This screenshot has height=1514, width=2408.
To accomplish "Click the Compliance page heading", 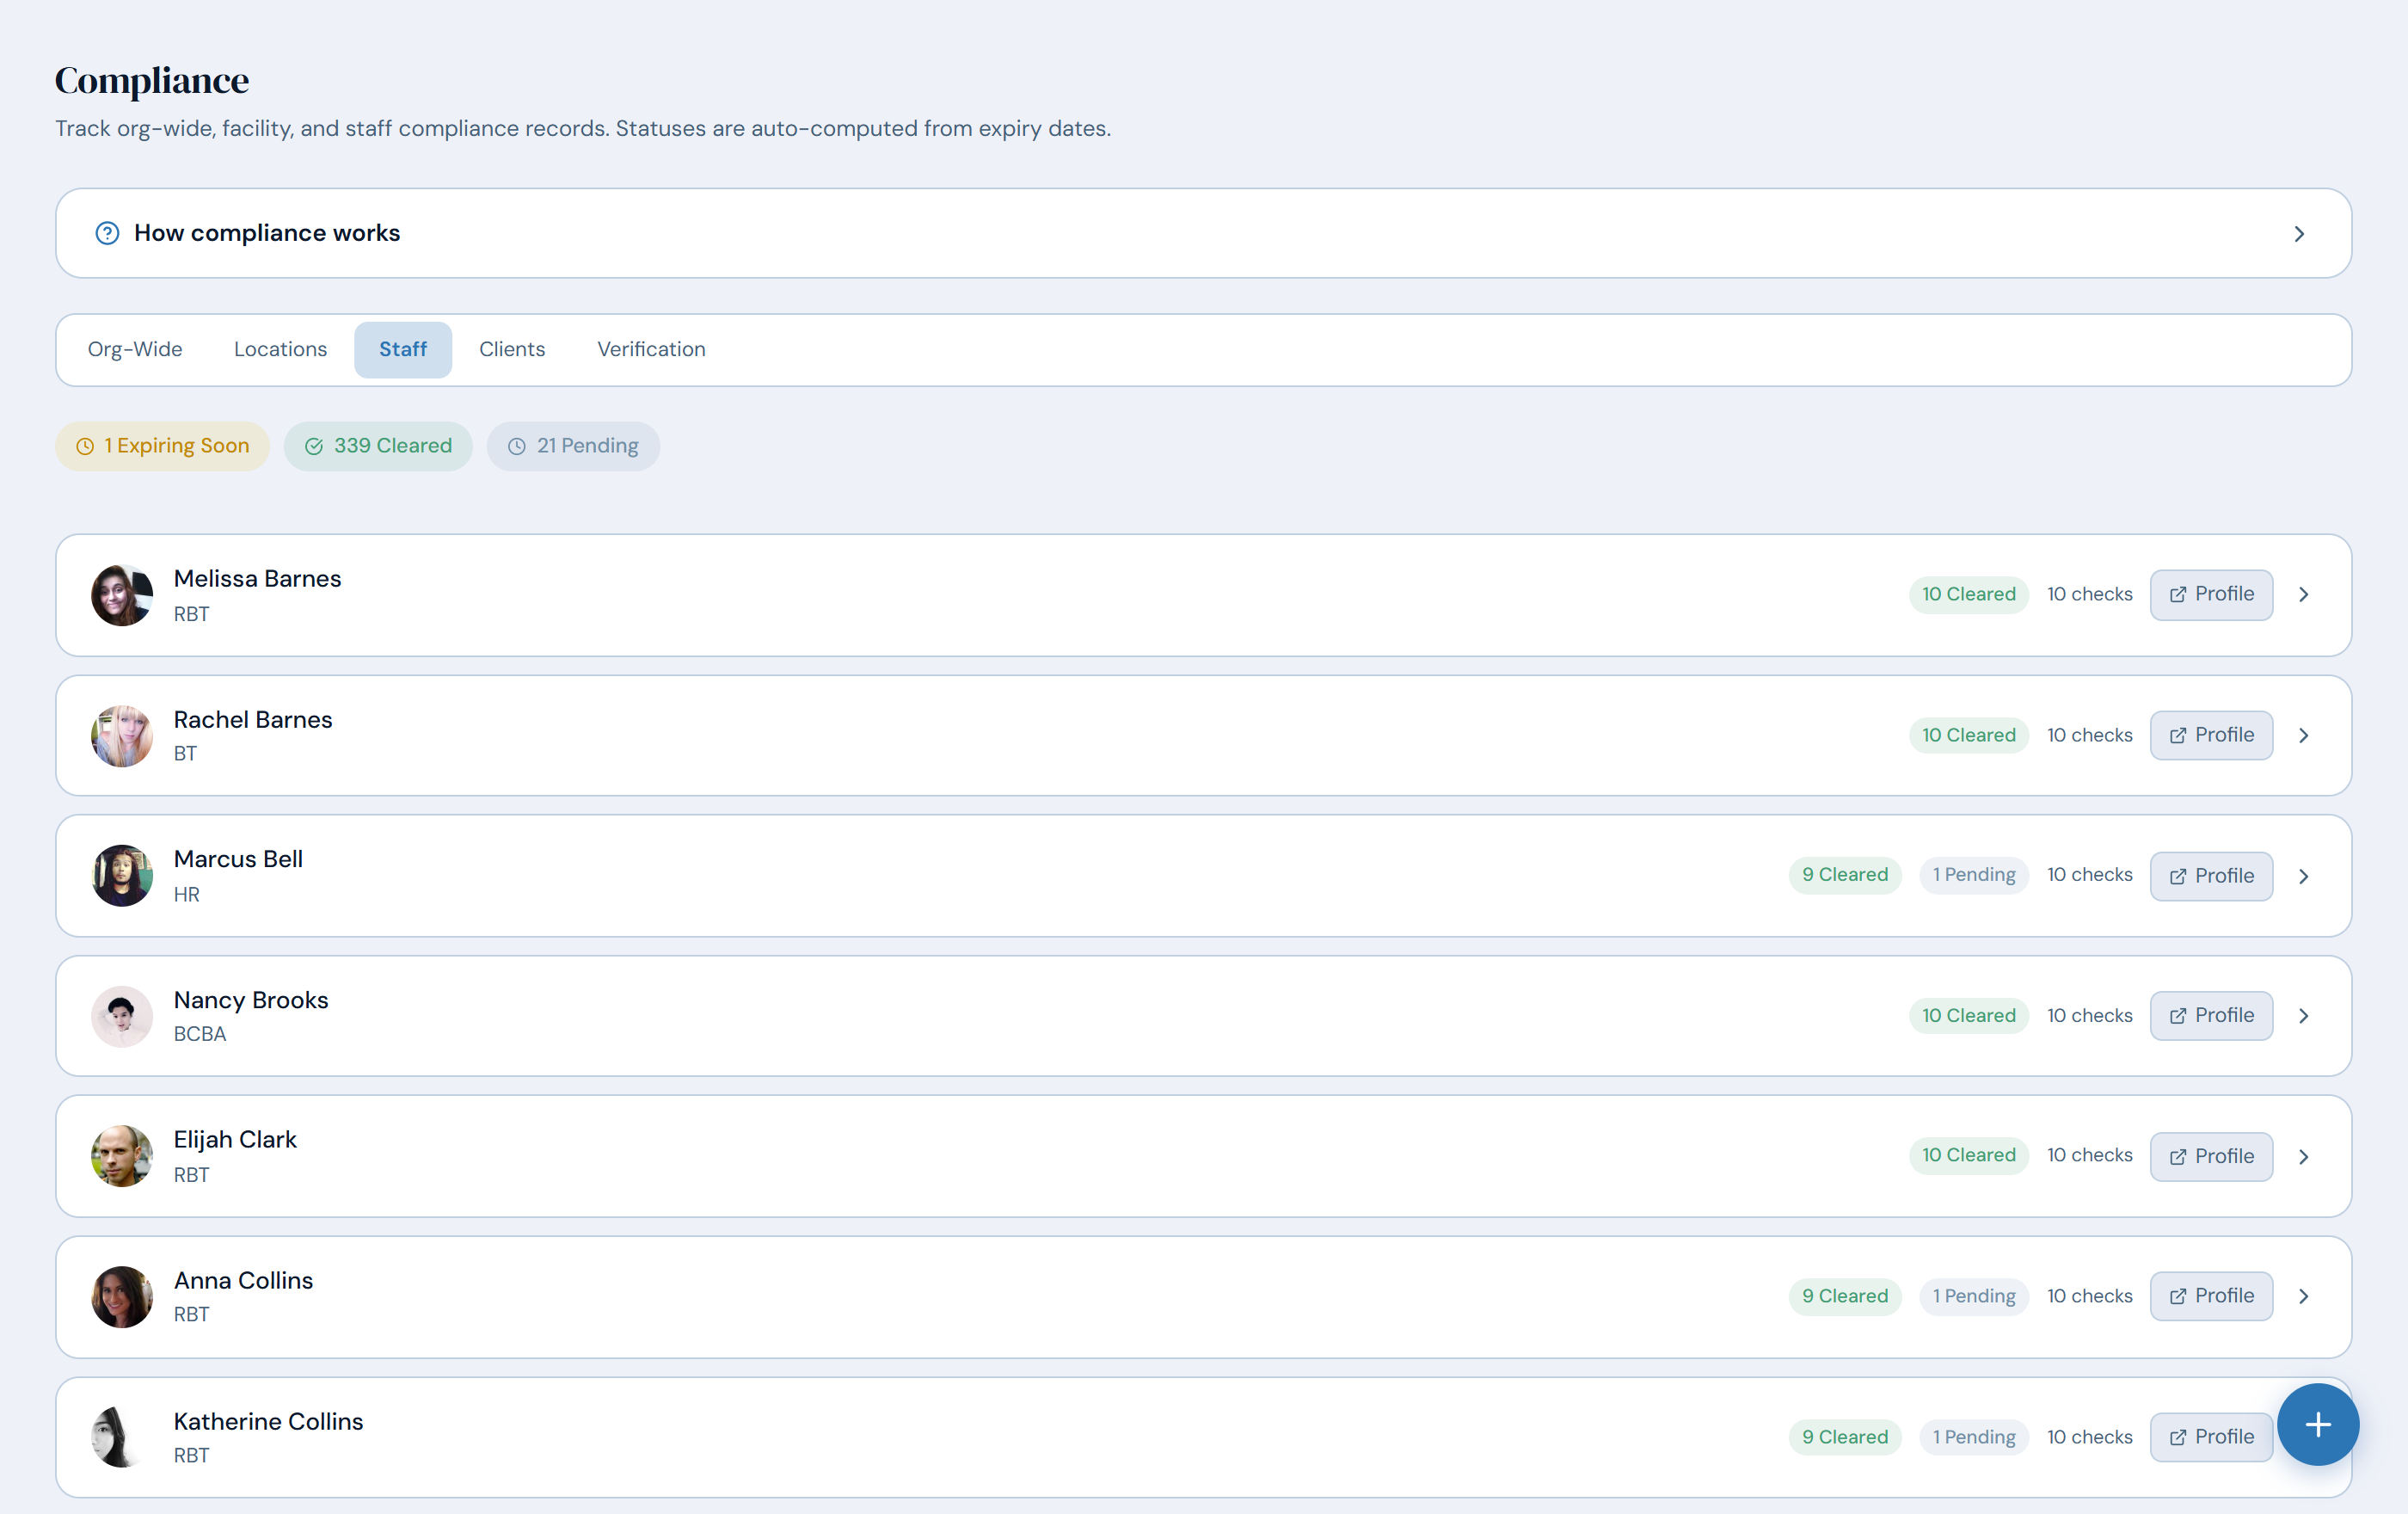I will (x=152, y=80).
